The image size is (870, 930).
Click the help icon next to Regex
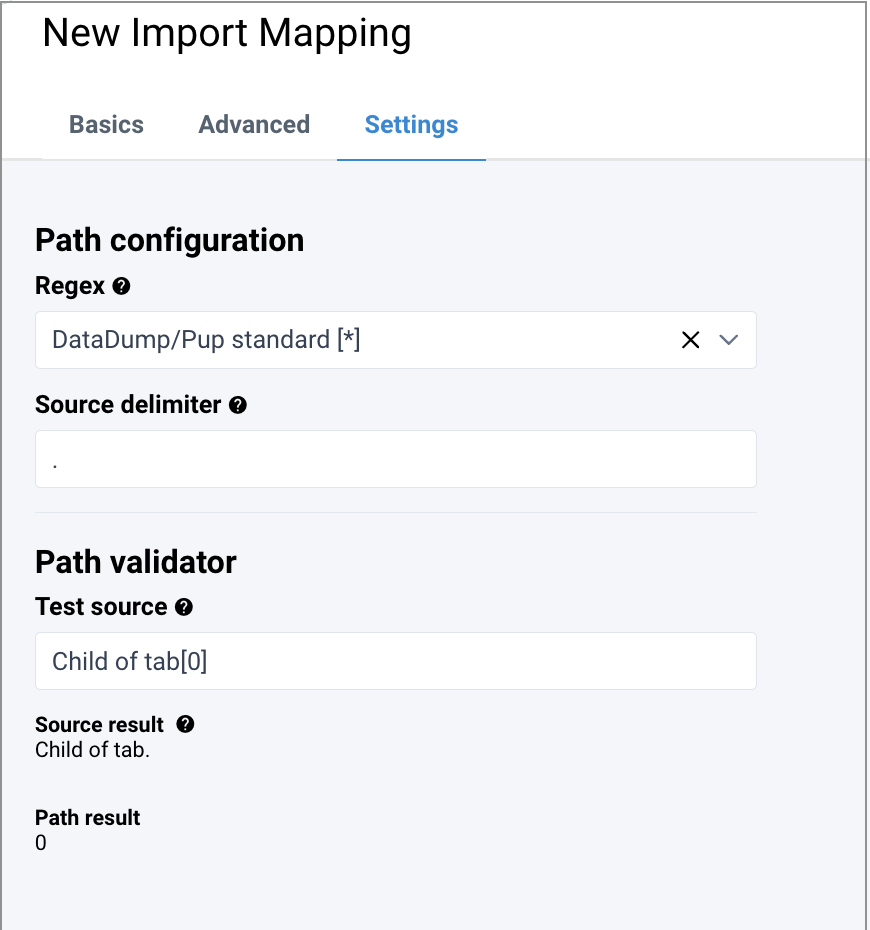[121, 287]
